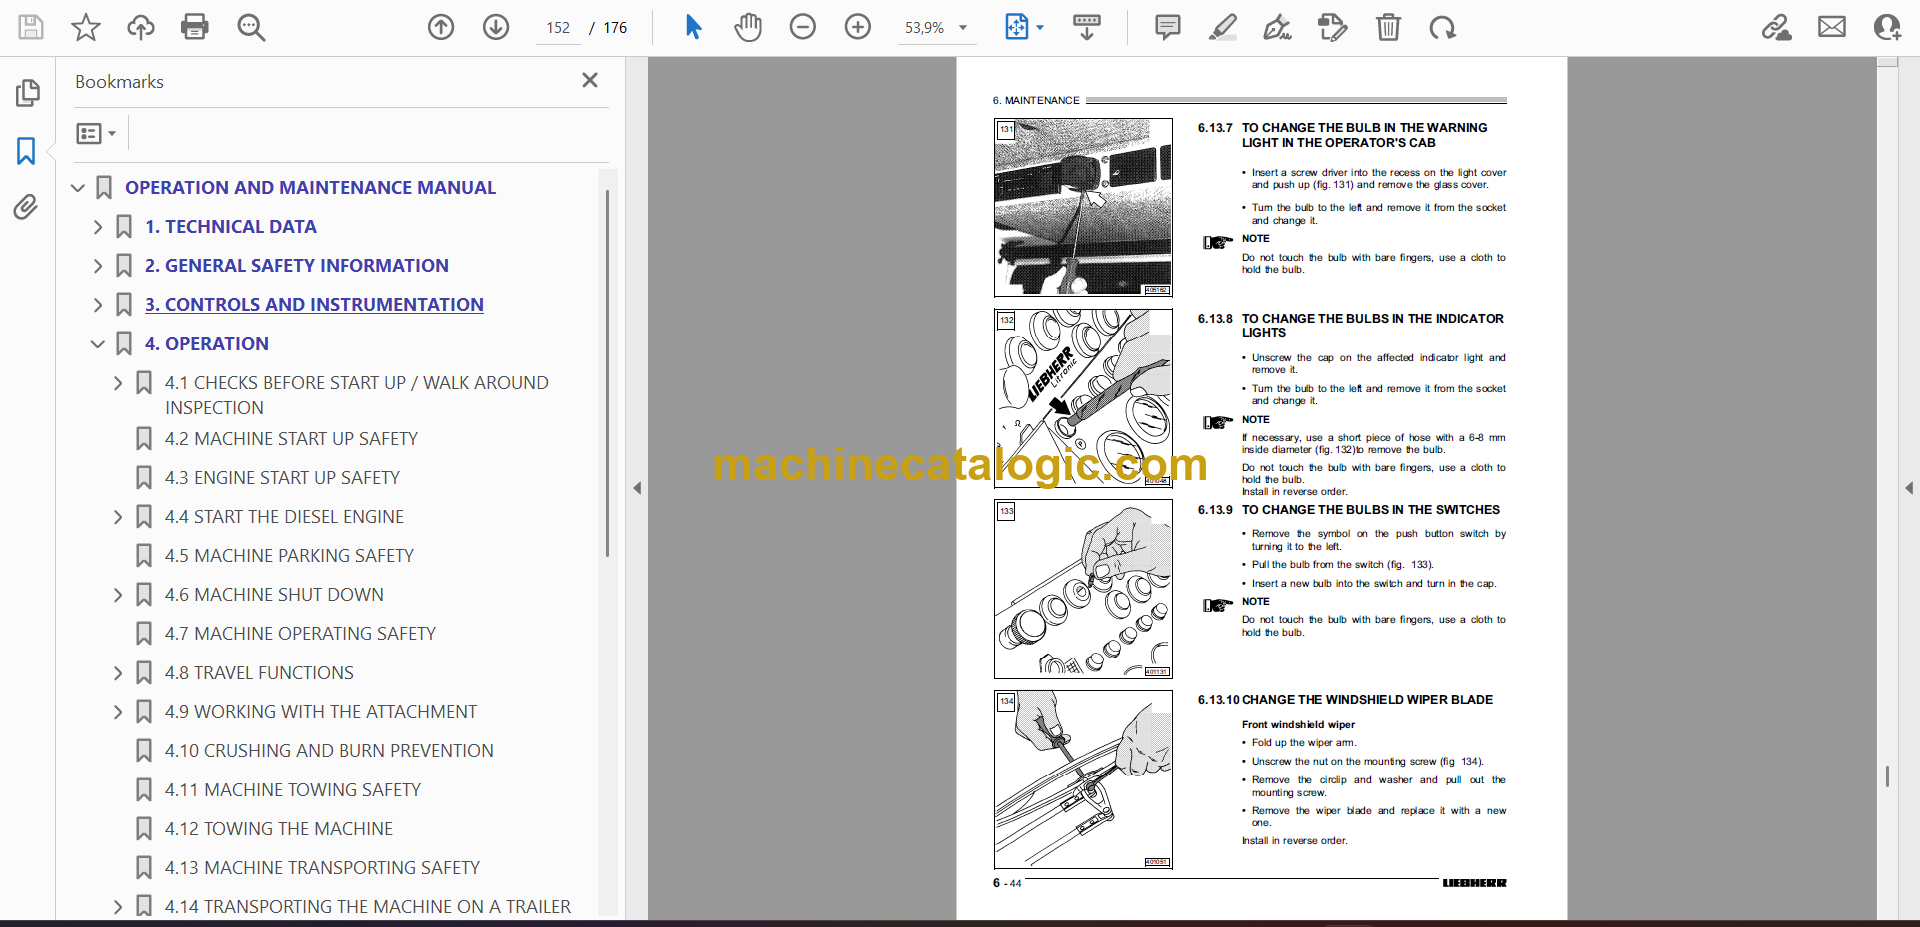
Task: Open the account profile icon
Action: tap(1887, 27)
